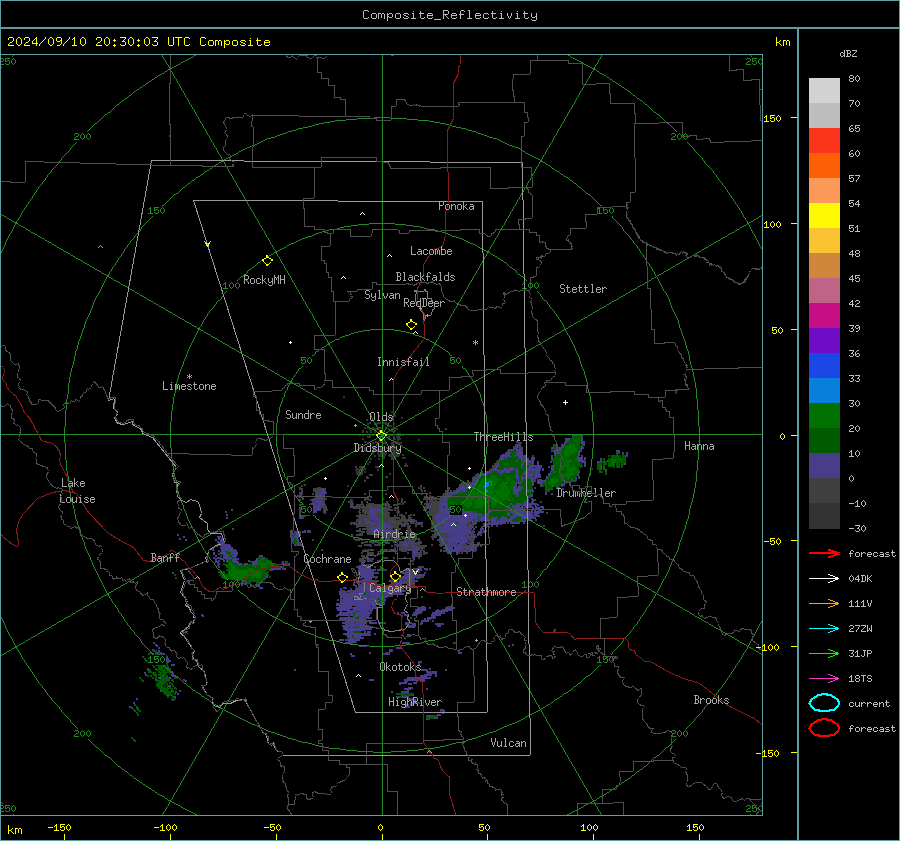Click the Didsbury label
Screen dimensions: 900x841
point(377,448)
